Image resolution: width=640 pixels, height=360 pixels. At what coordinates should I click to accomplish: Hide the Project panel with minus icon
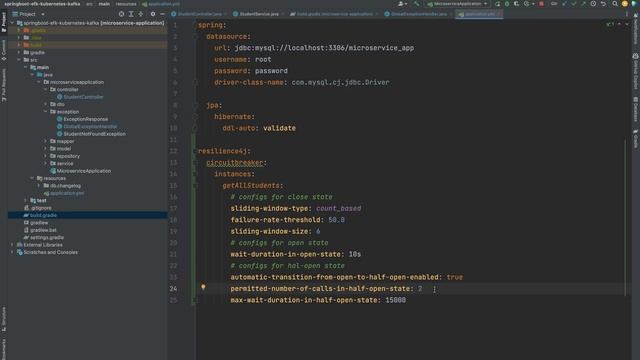point(162,14)
